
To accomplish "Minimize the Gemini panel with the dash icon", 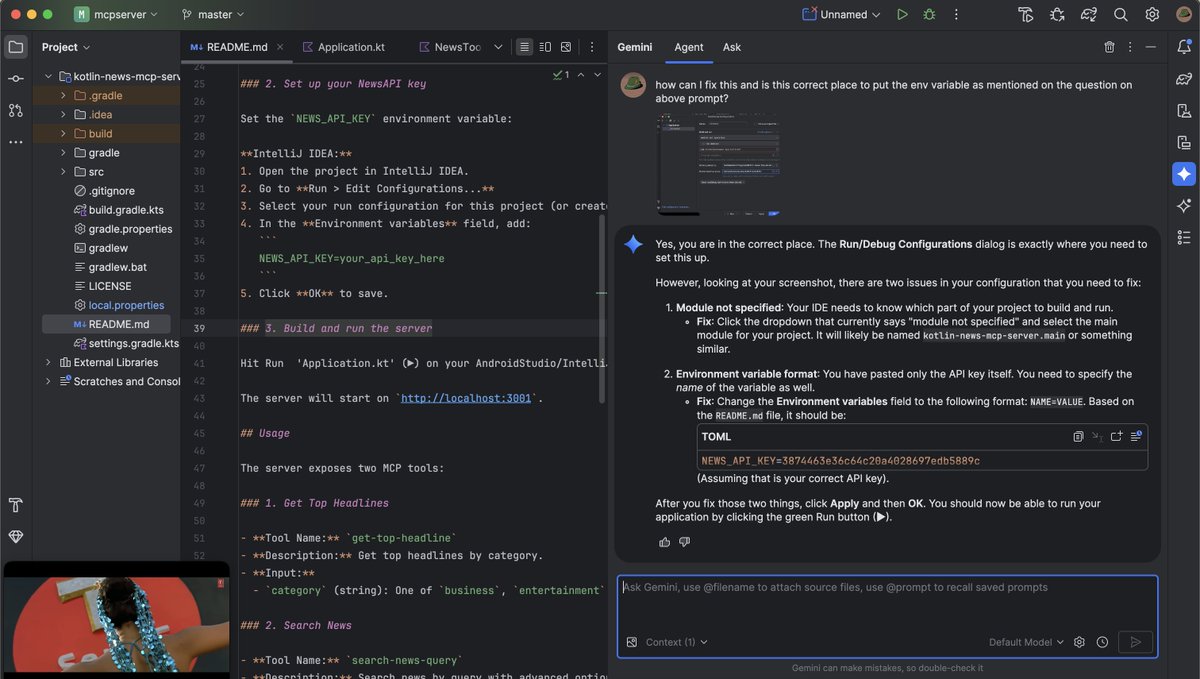I will click(x=1150, y=47).
